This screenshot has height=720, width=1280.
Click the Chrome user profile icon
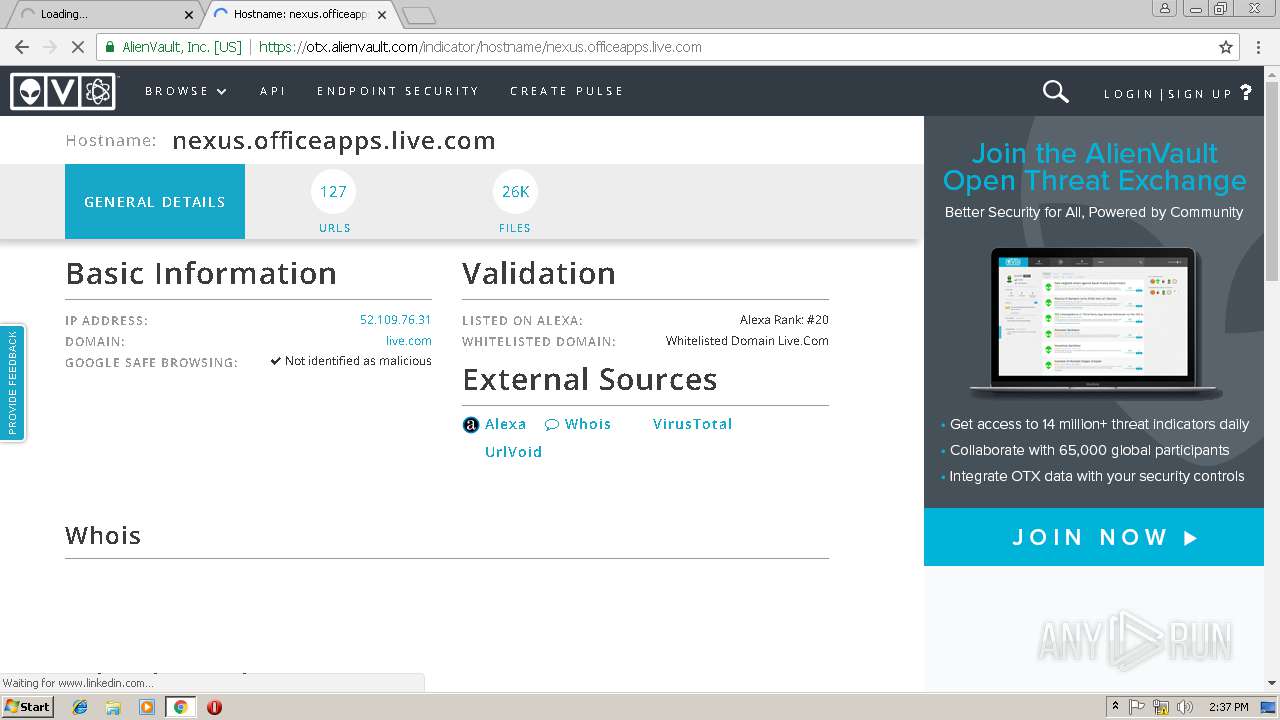click(1164, 8)
